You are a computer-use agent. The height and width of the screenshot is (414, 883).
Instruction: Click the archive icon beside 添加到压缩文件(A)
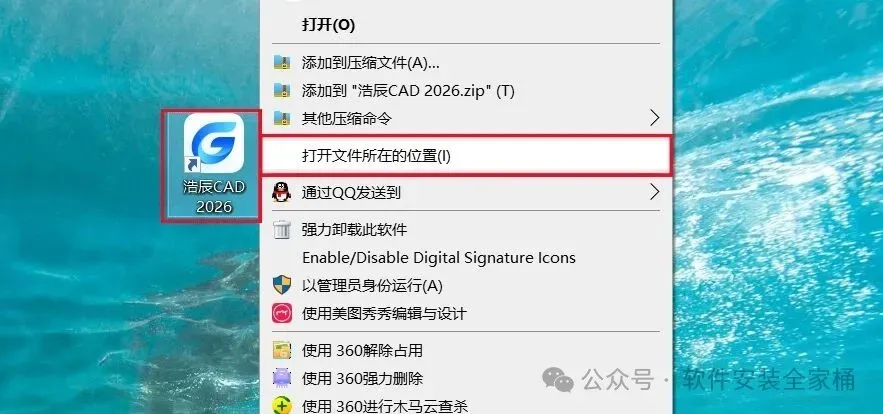pos(282,62)
